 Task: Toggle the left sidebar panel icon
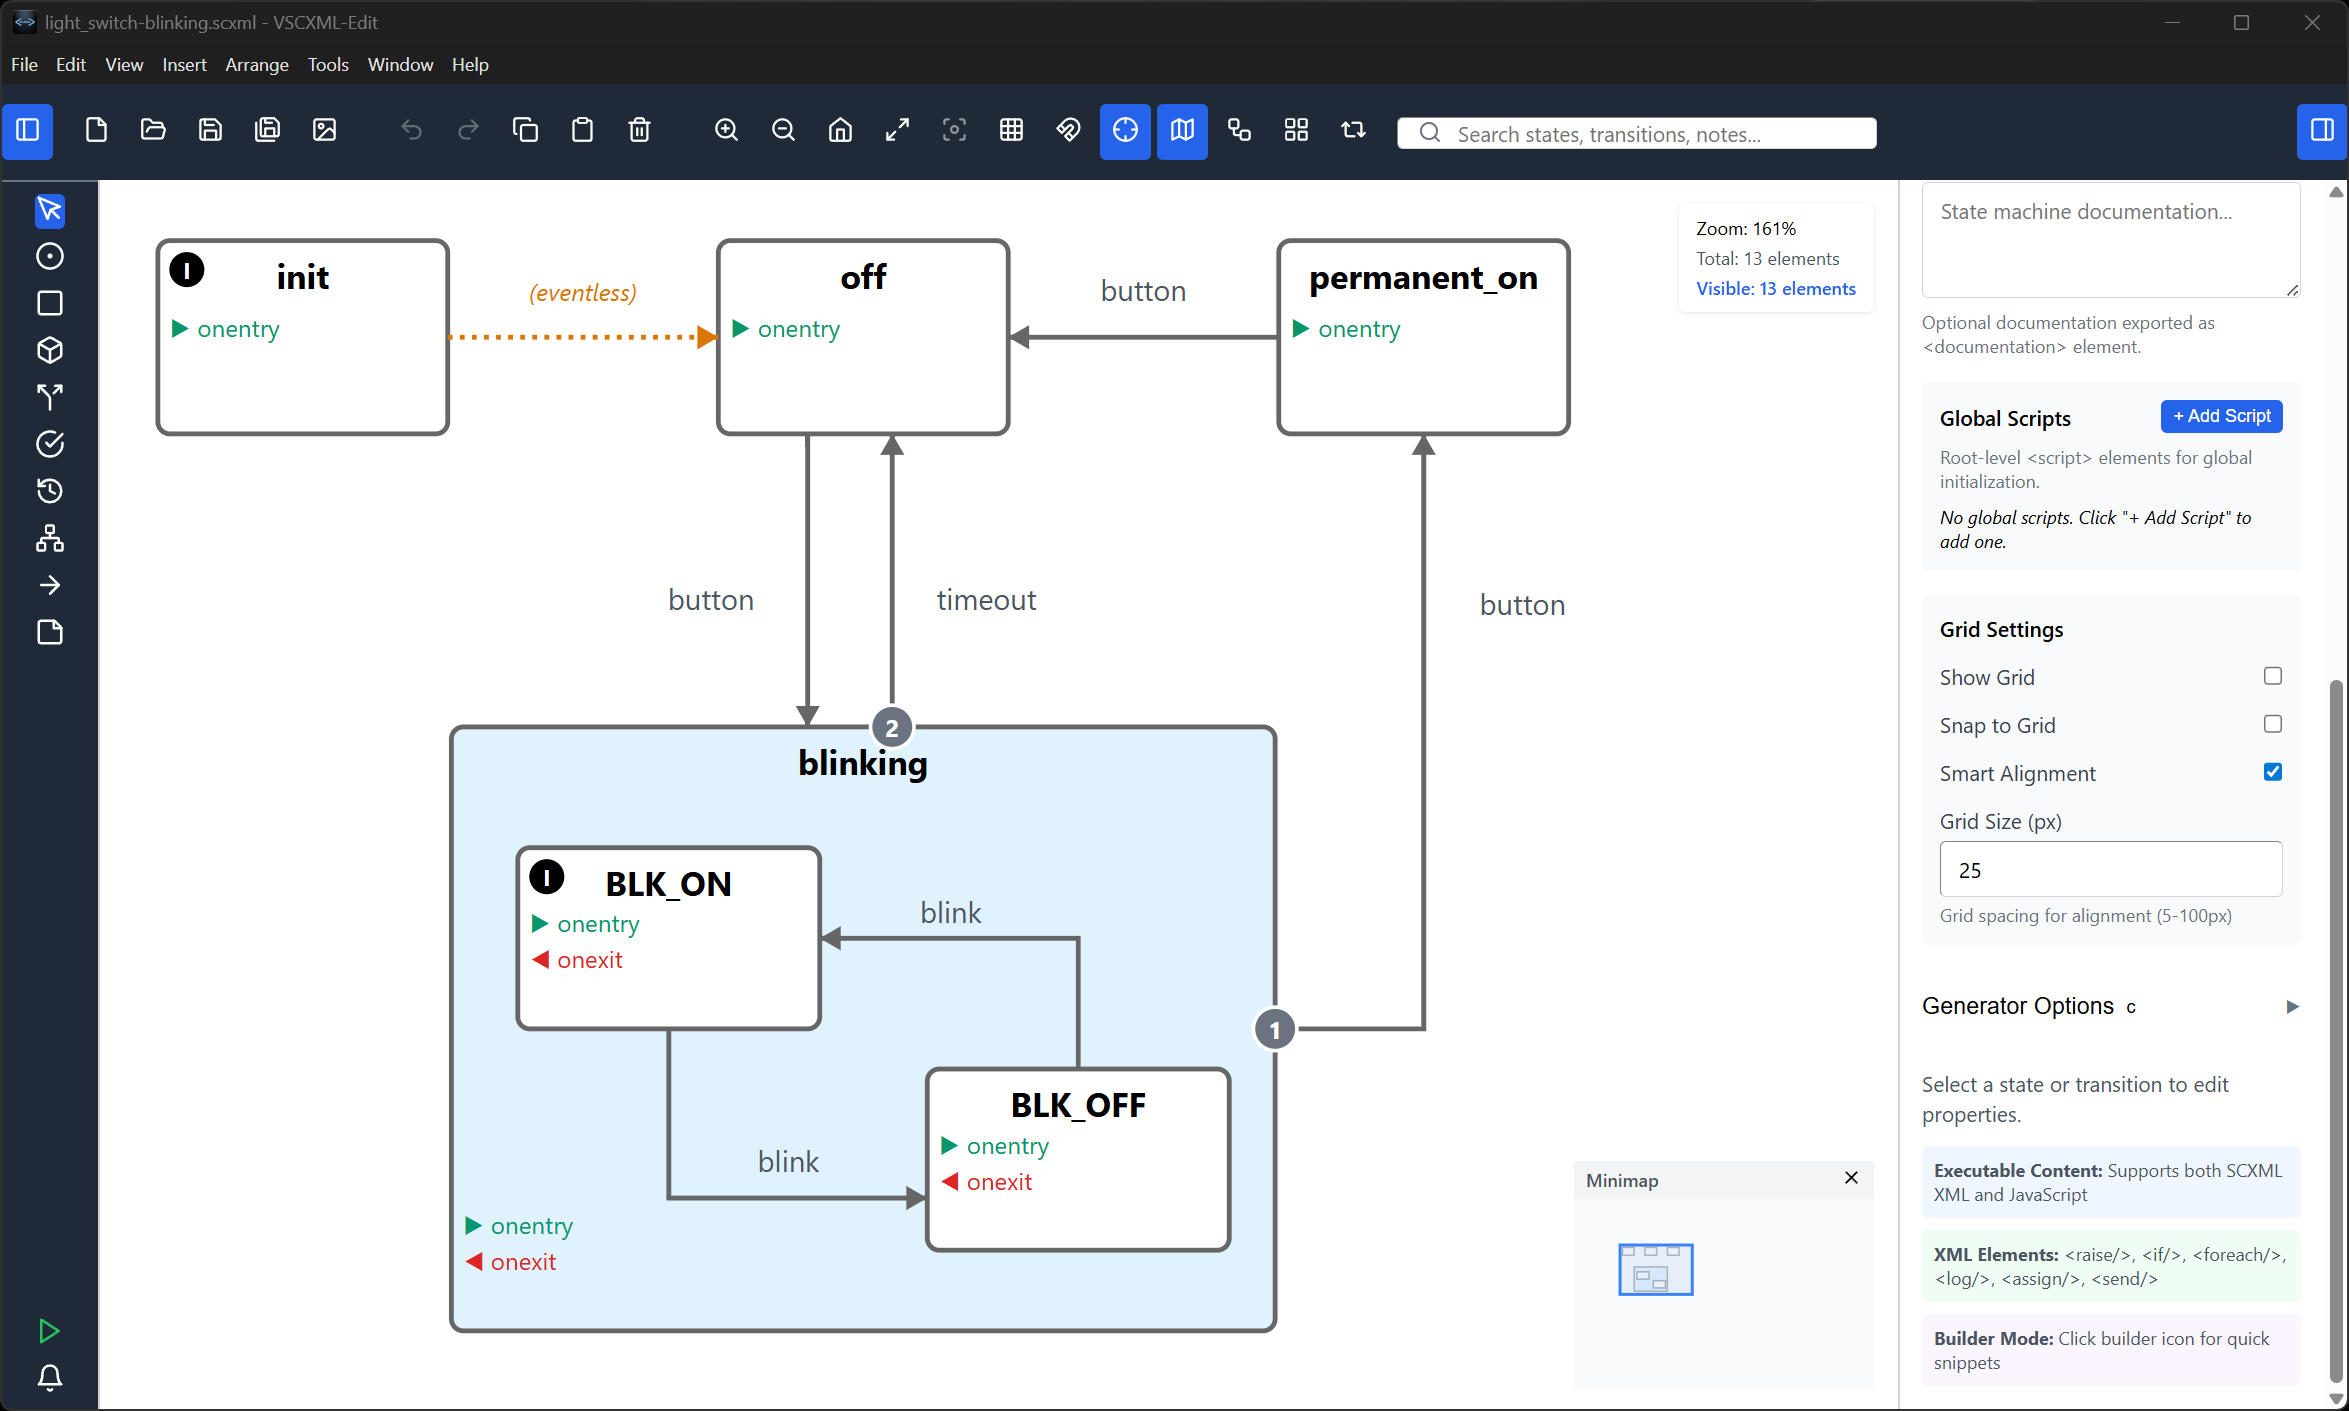pos(27,131)
